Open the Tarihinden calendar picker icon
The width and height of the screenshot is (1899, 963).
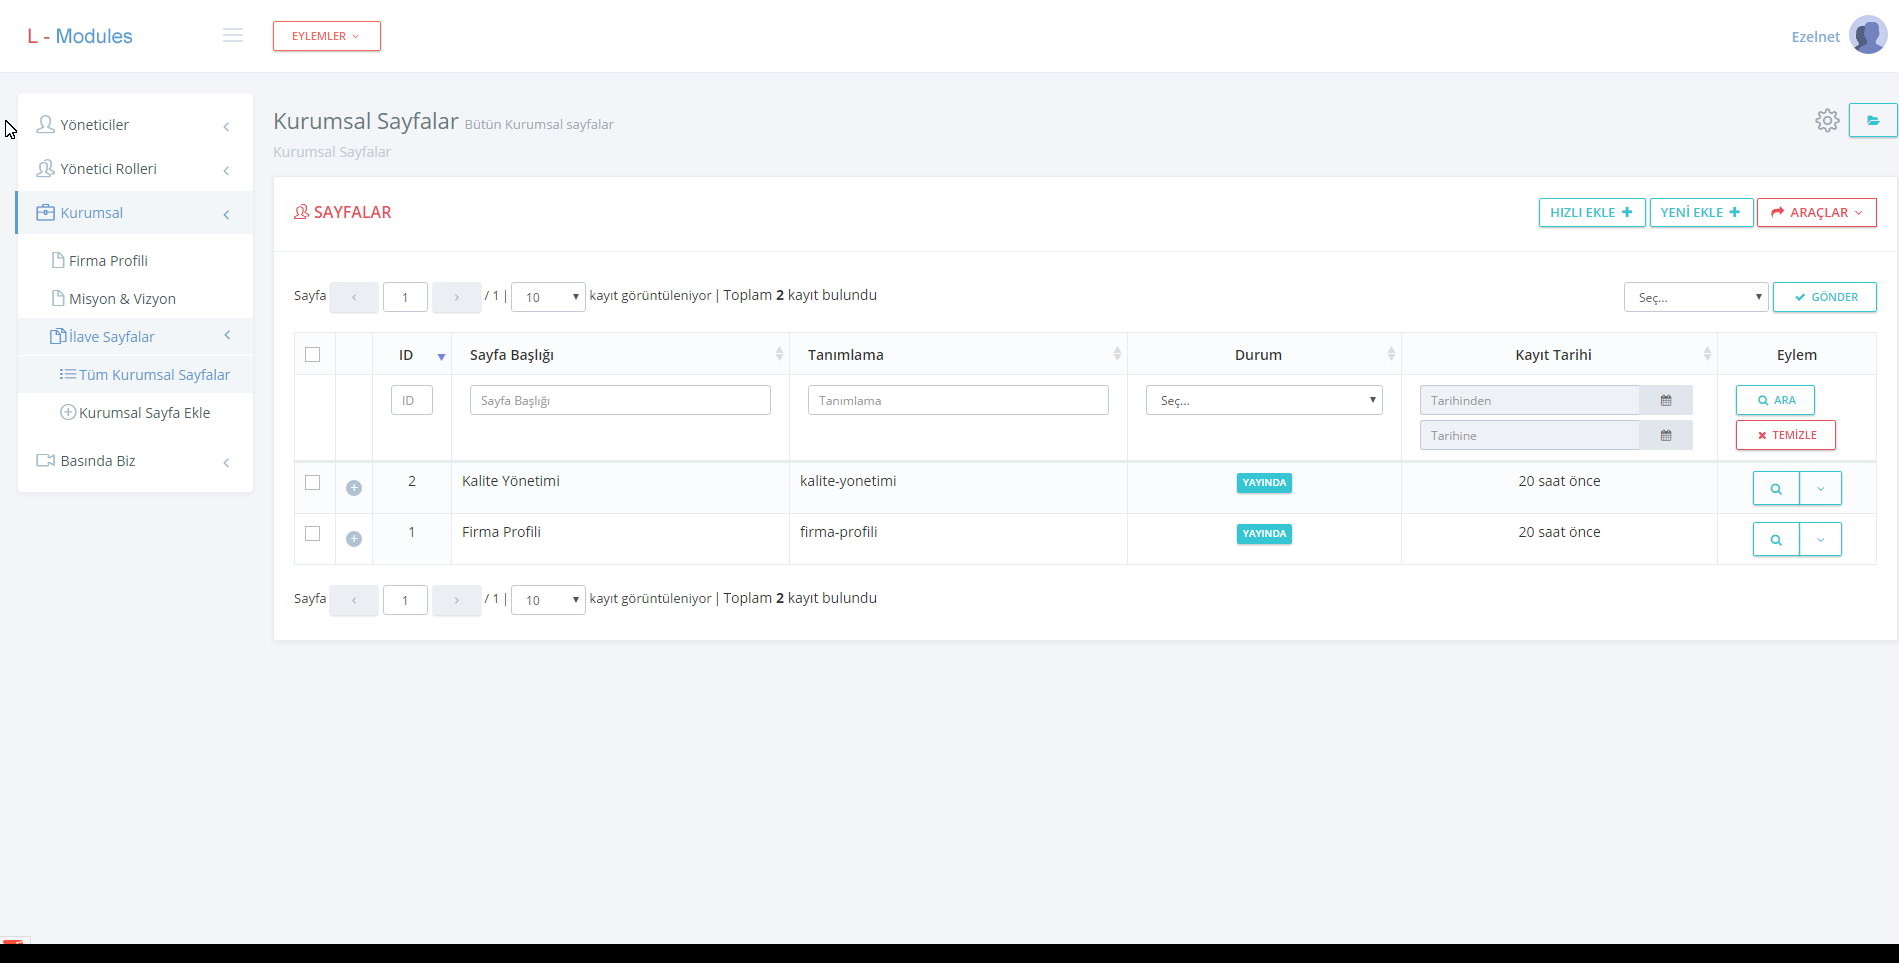(1666, 400)
